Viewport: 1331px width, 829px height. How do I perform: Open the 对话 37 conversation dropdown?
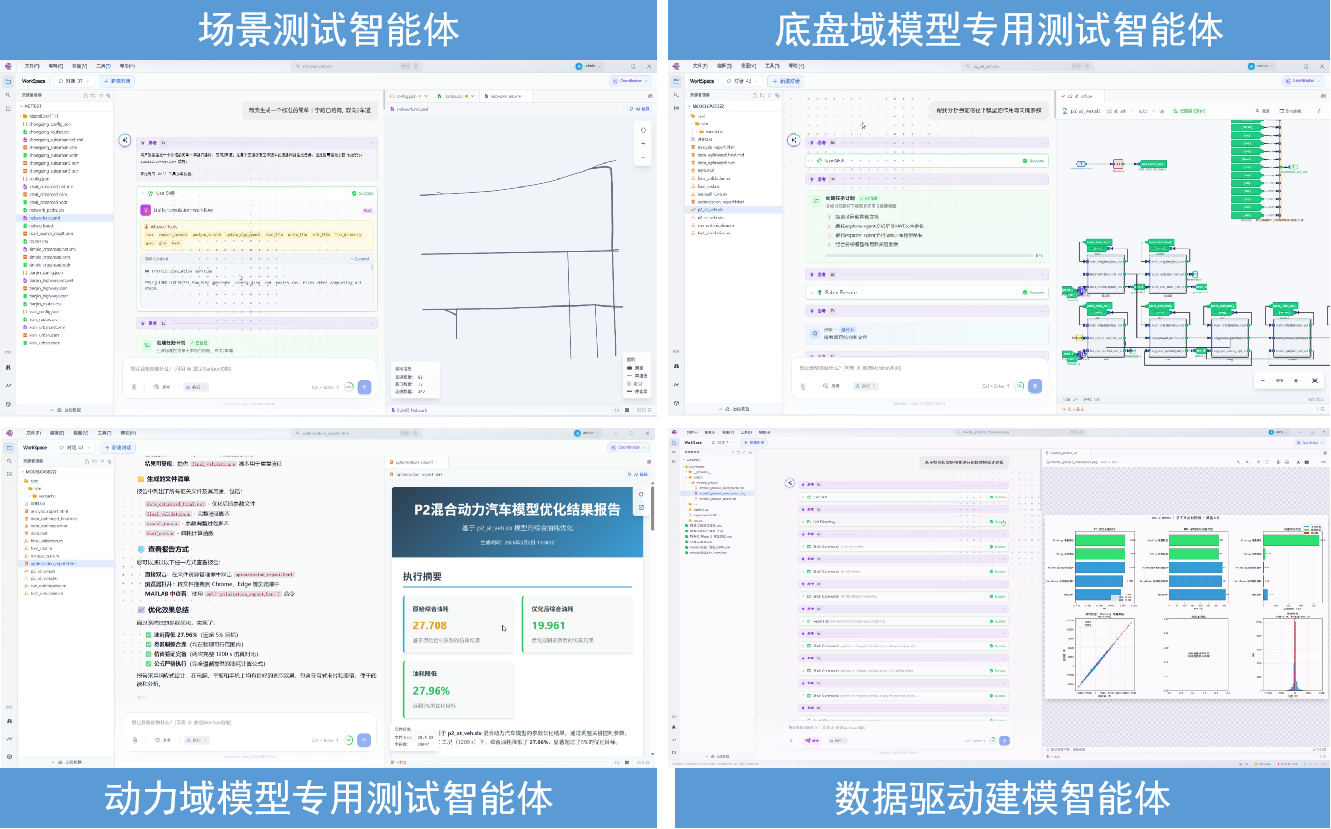tap(75, 80)
